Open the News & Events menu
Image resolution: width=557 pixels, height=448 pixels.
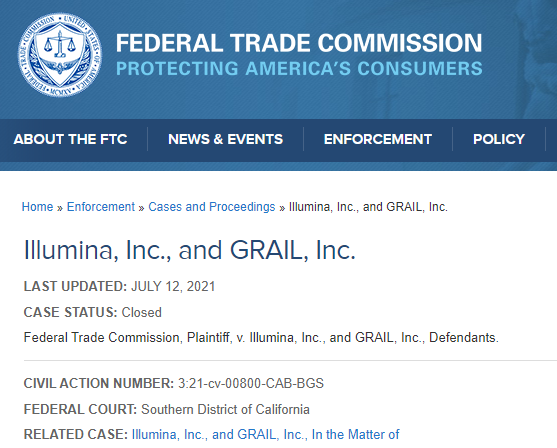click(x=226, y=139)
